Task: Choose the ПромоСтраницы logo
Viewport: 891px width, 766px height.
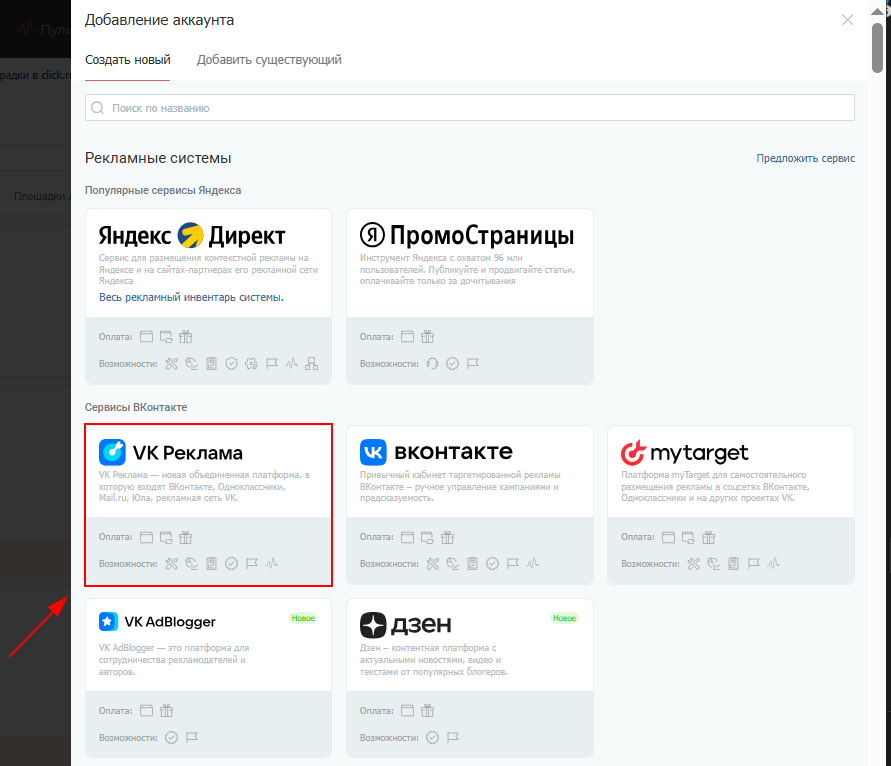Action: click(x=467, y=235)
